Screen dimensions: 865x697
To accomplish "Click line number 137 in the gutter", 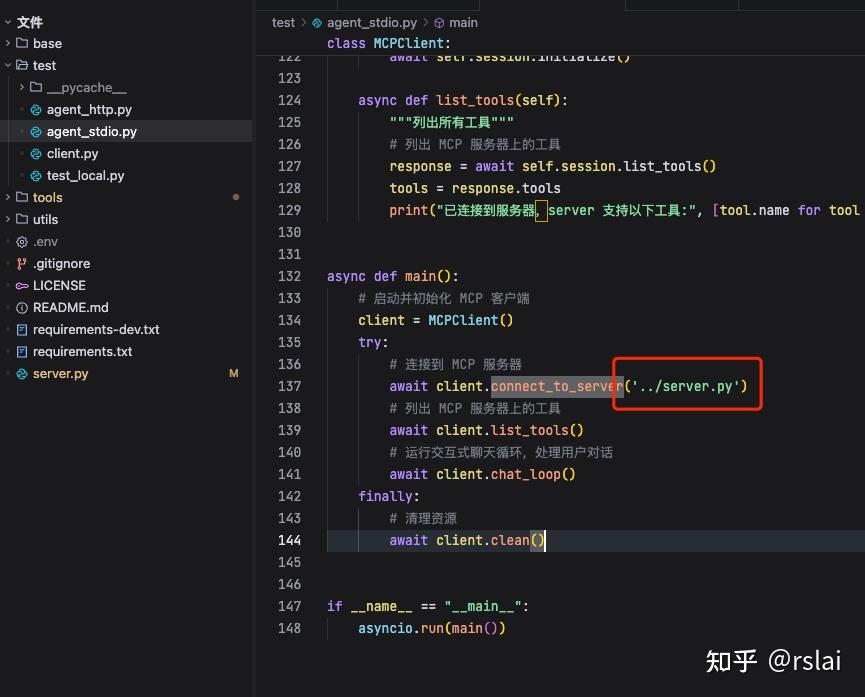I will [x=290, y=386].
